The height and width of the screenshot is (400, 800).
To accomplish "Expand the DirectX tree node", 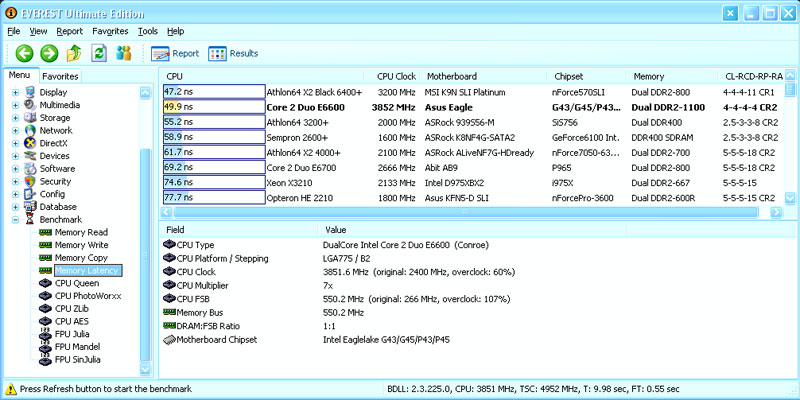I will click(x=15, y=143).
